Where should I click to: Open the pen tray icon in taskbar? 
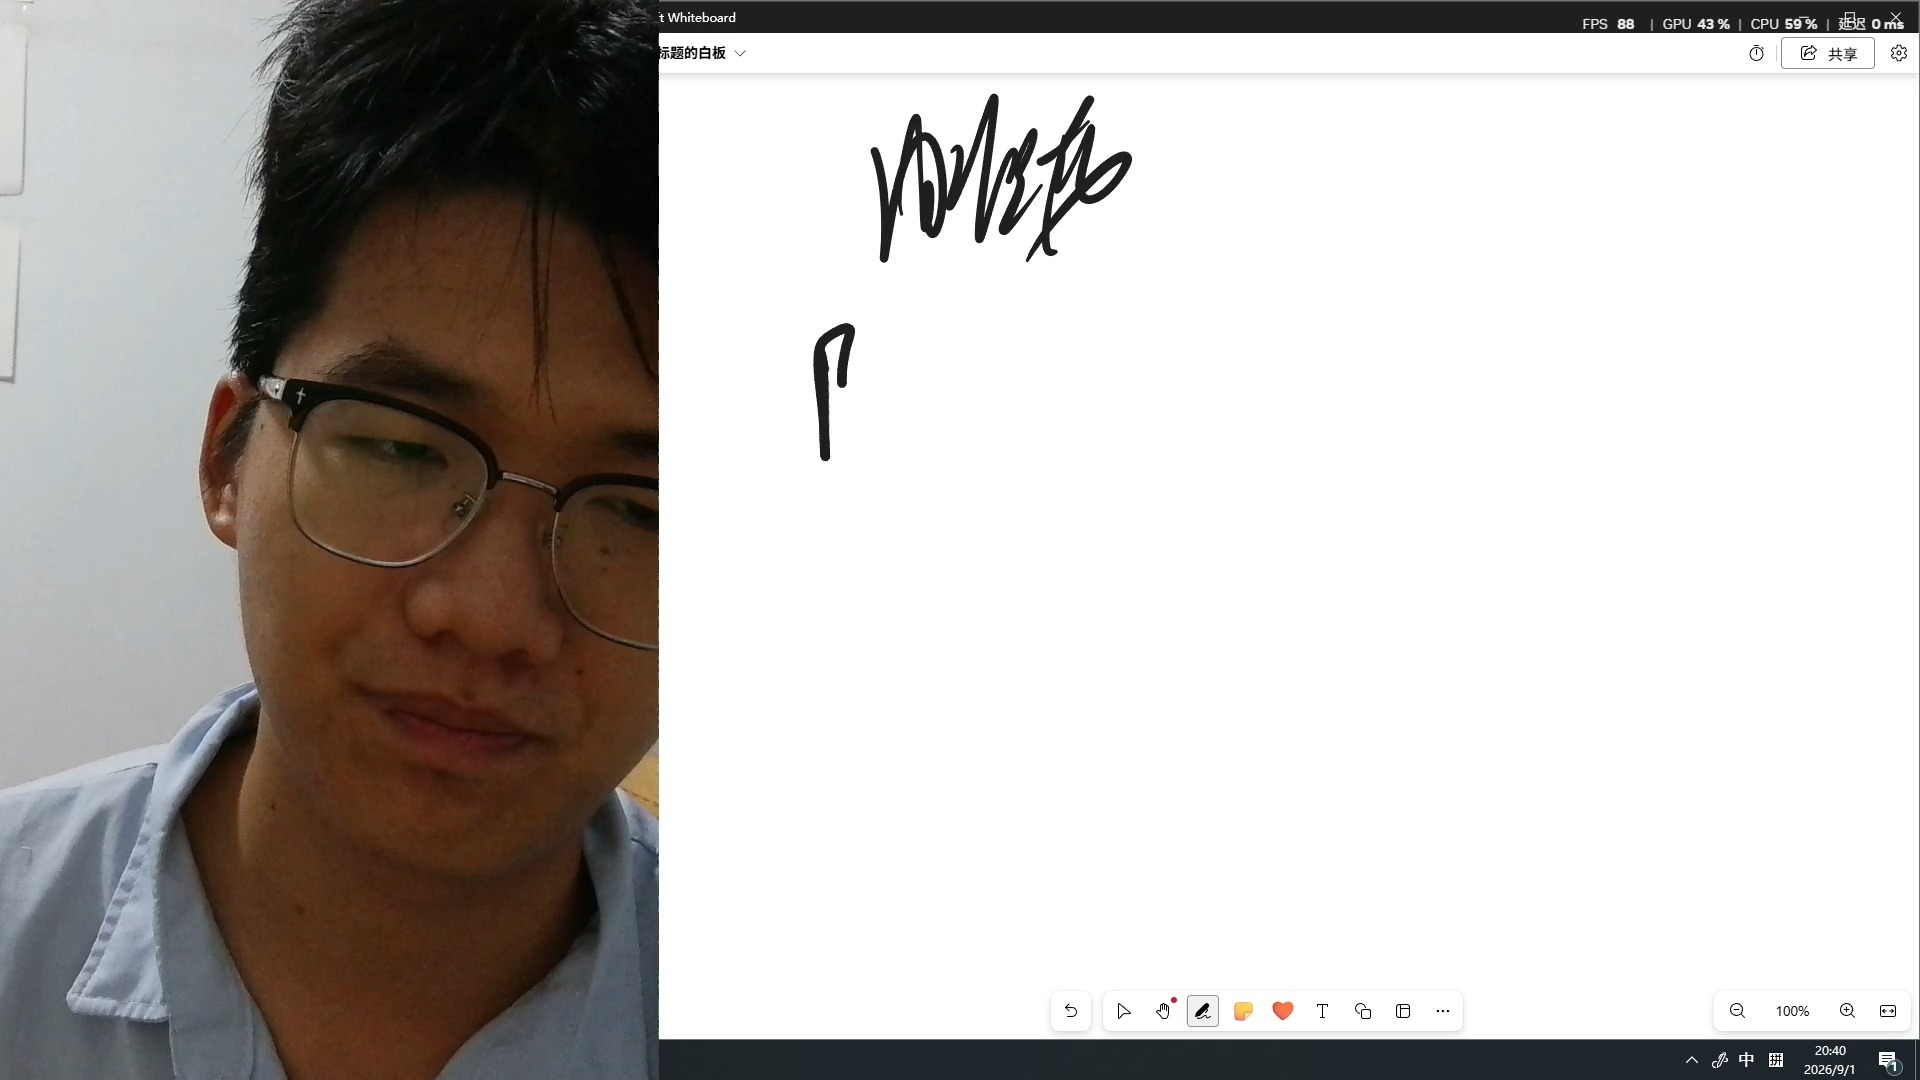[1720, 1060]
